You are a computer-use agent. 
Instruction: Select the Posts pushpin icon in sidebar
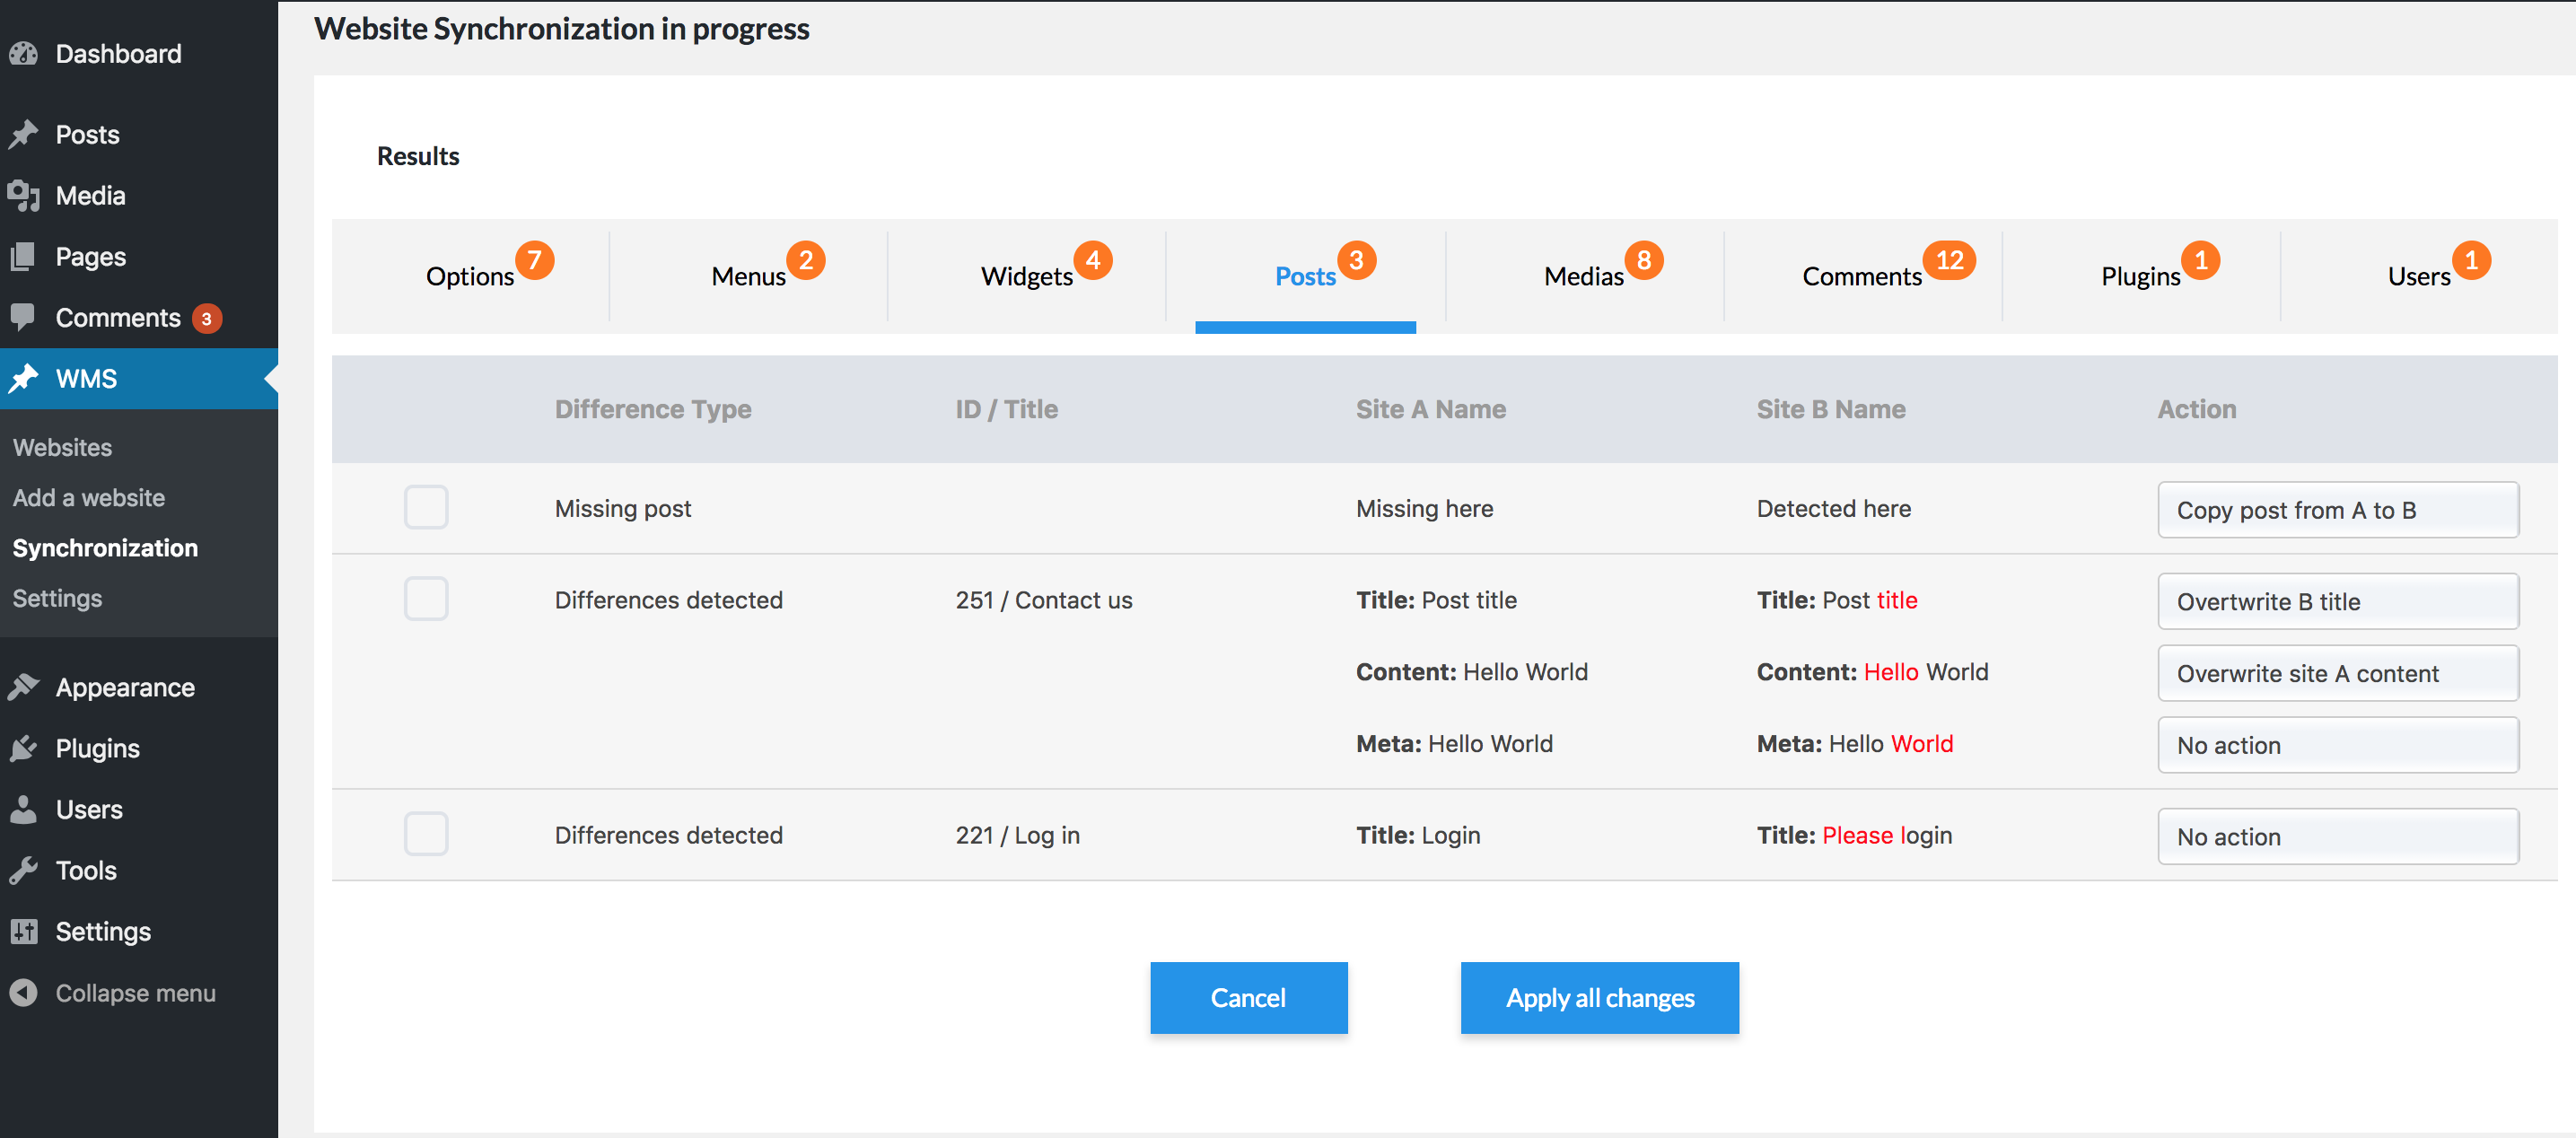(25, 133)
